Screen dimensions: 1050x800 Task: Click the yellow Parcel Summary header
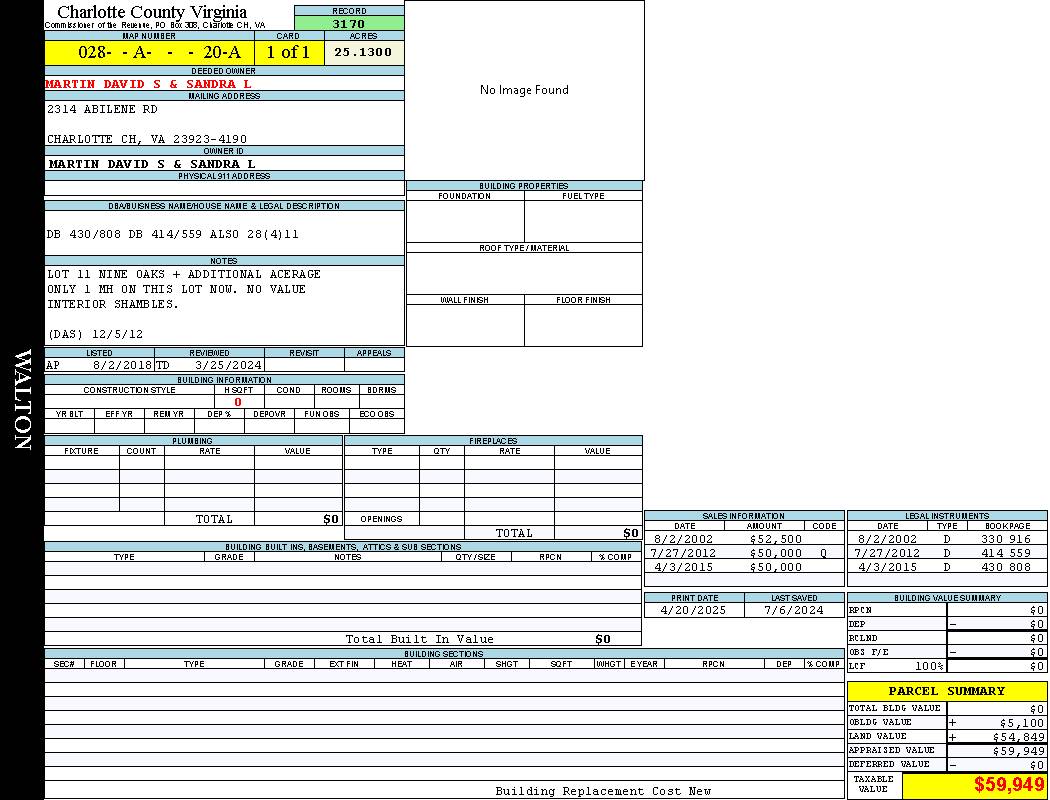tap(946, 691)
